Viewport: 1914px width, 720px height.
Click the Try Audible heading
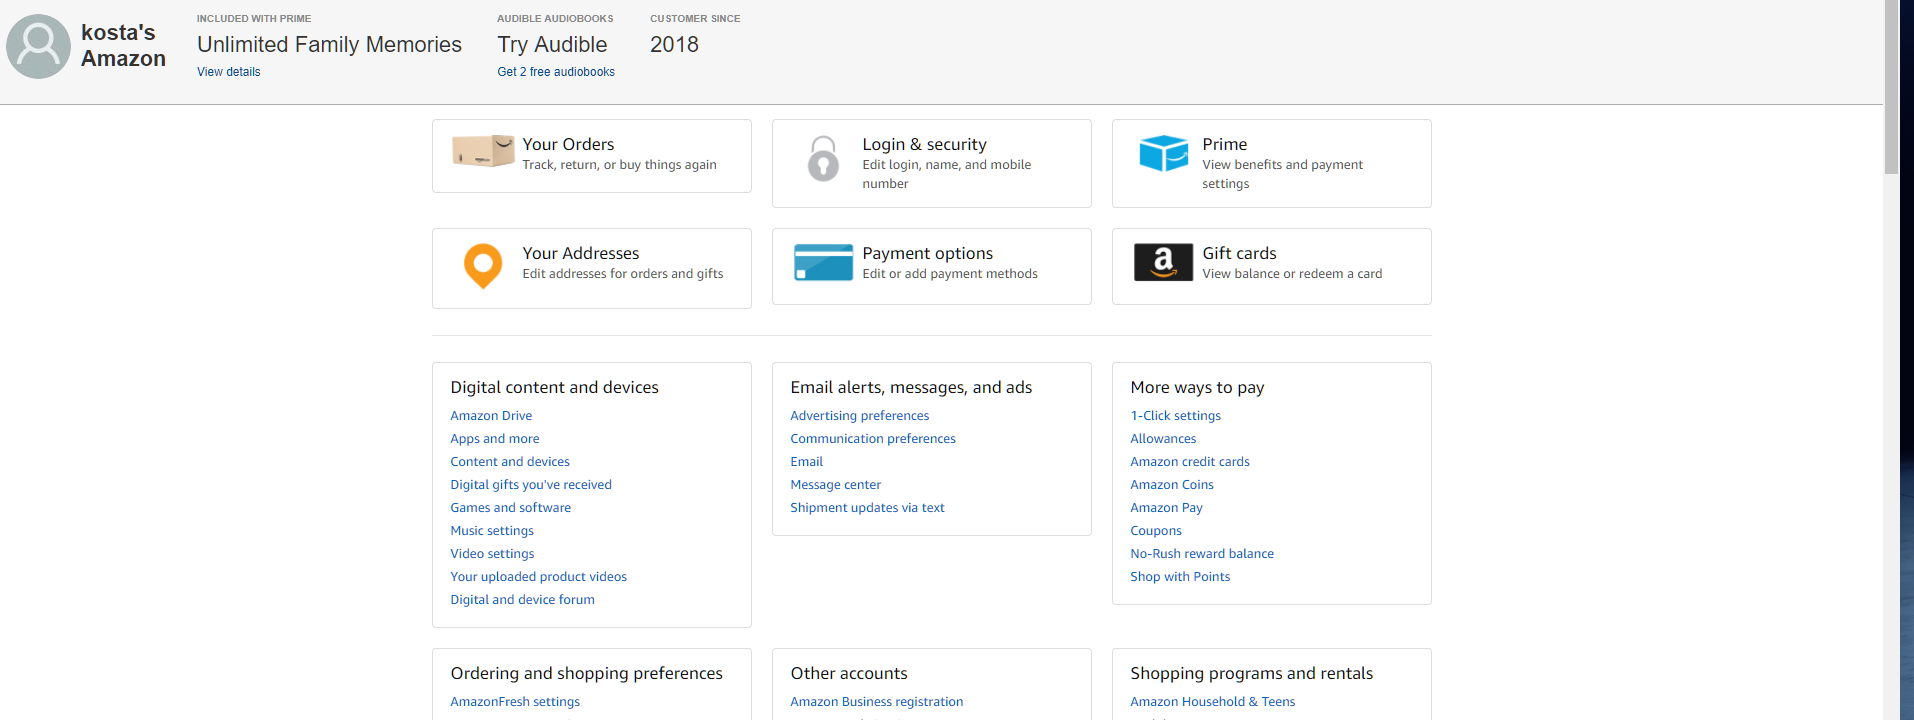click(552, 45)
